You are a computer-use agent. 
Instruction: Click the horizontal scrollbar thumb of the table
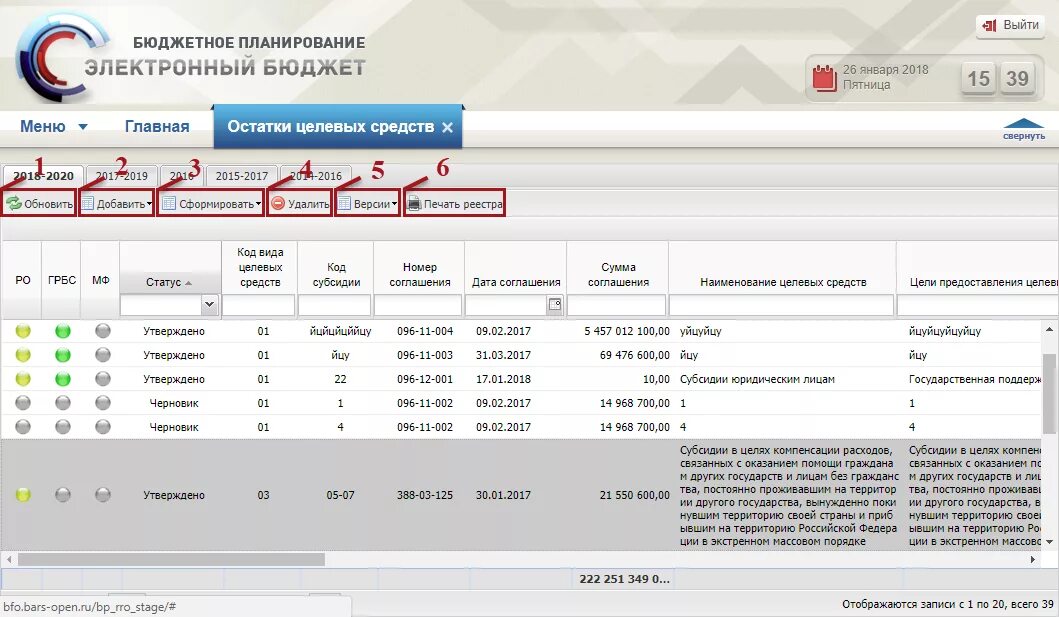[171, 560]
